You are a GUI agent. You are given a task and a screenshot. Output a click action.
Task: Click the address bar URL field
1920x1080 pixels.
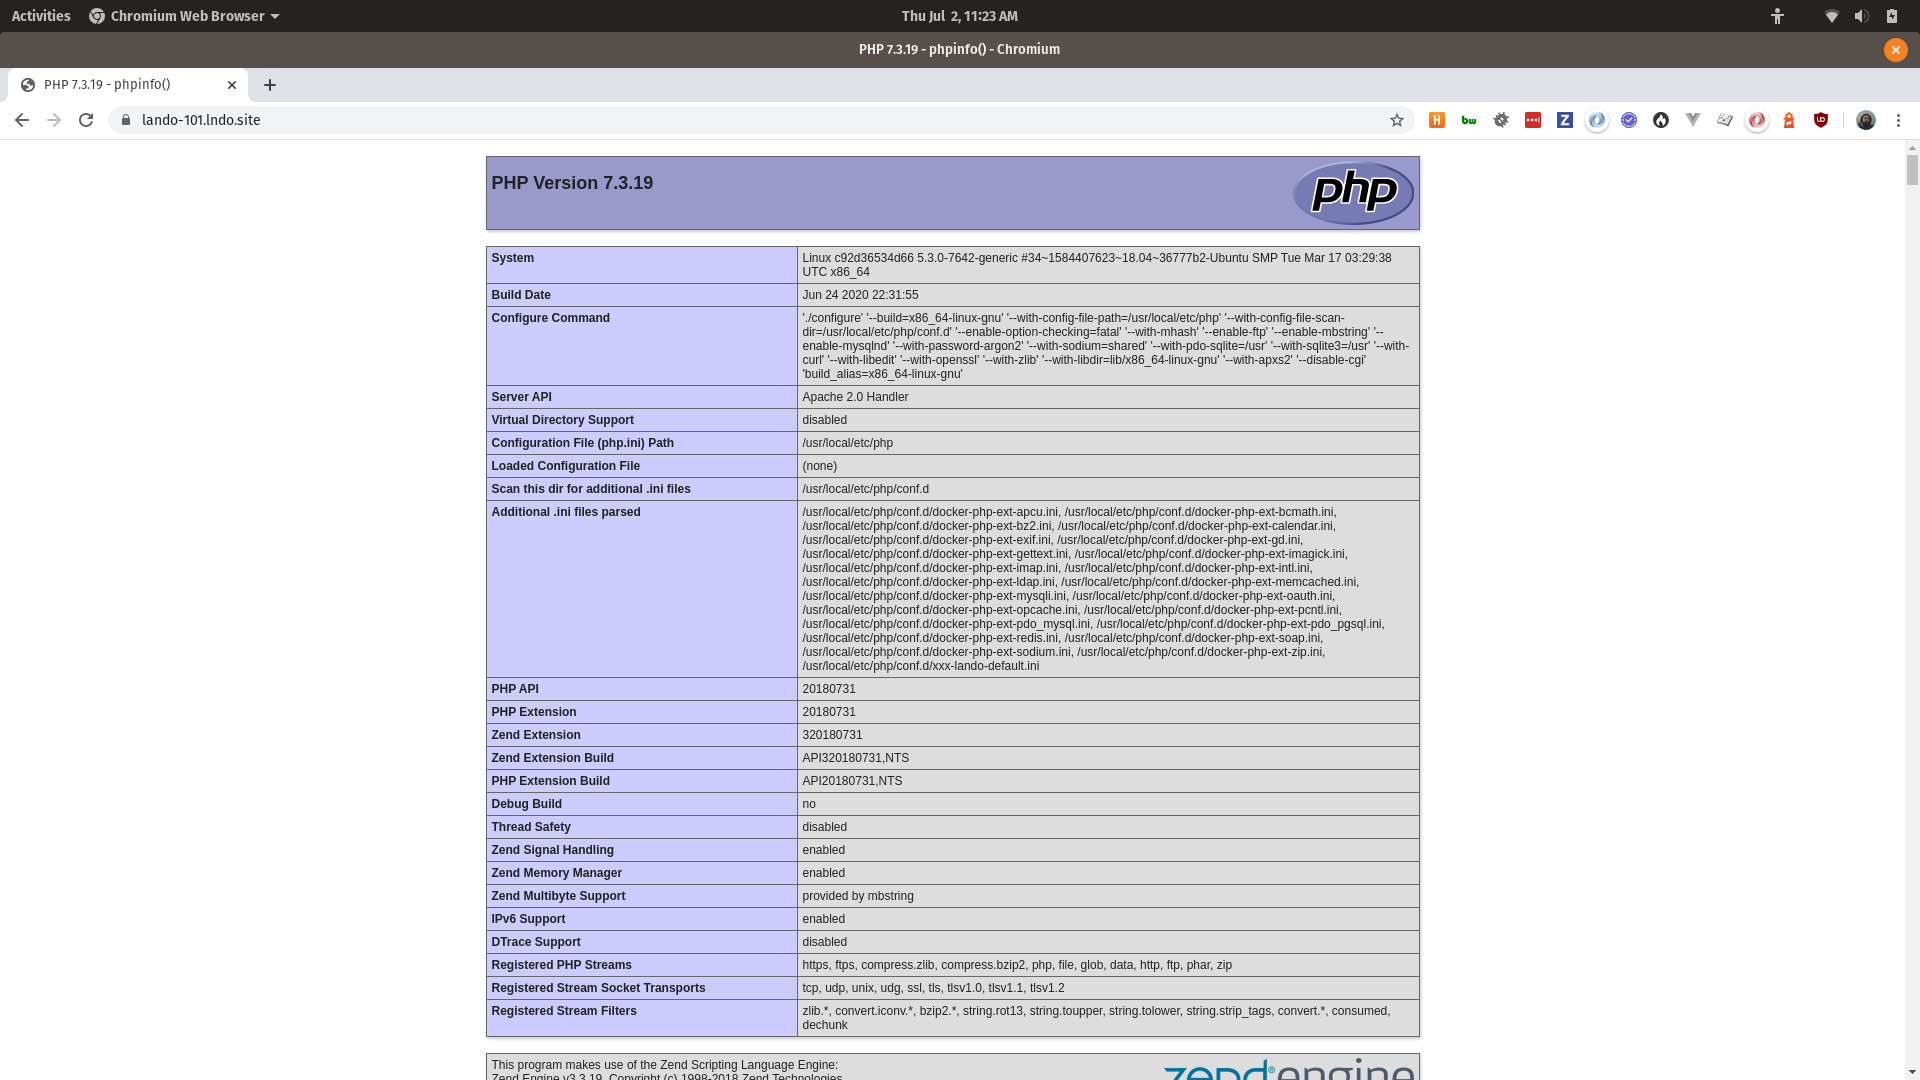click(700, 120)
